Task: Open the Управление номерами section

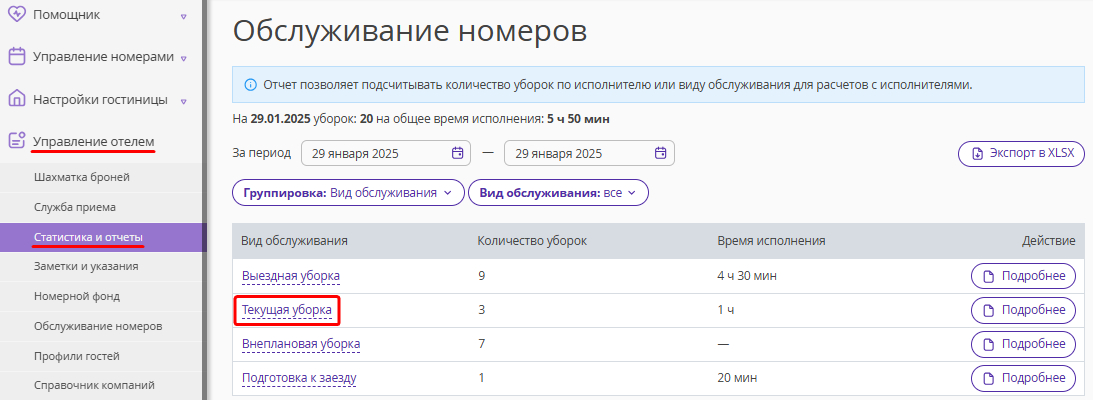Action: click(102, 56)
